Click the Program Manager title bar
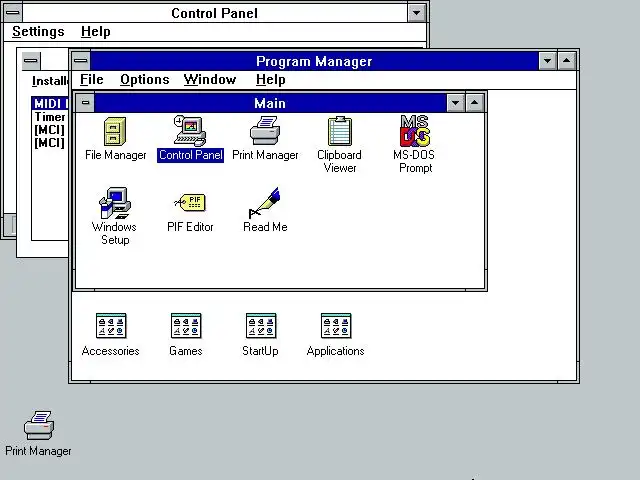This screenshot has width=640, height=480. pyautogui.click(x=314, y=61)
